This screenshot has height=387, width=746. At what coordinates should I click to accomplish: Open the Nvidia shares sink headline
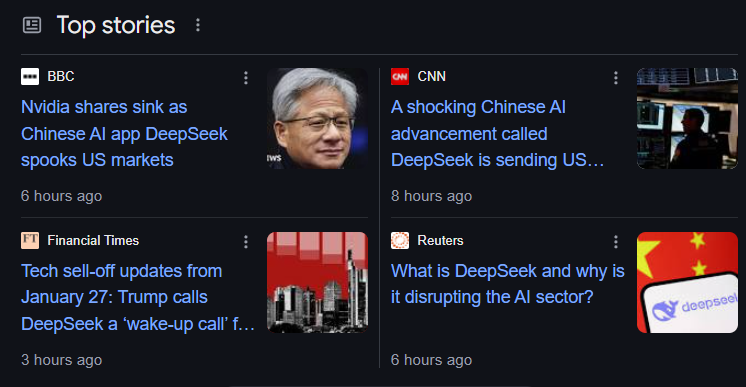pyautogui.click(x=124, y=133)
